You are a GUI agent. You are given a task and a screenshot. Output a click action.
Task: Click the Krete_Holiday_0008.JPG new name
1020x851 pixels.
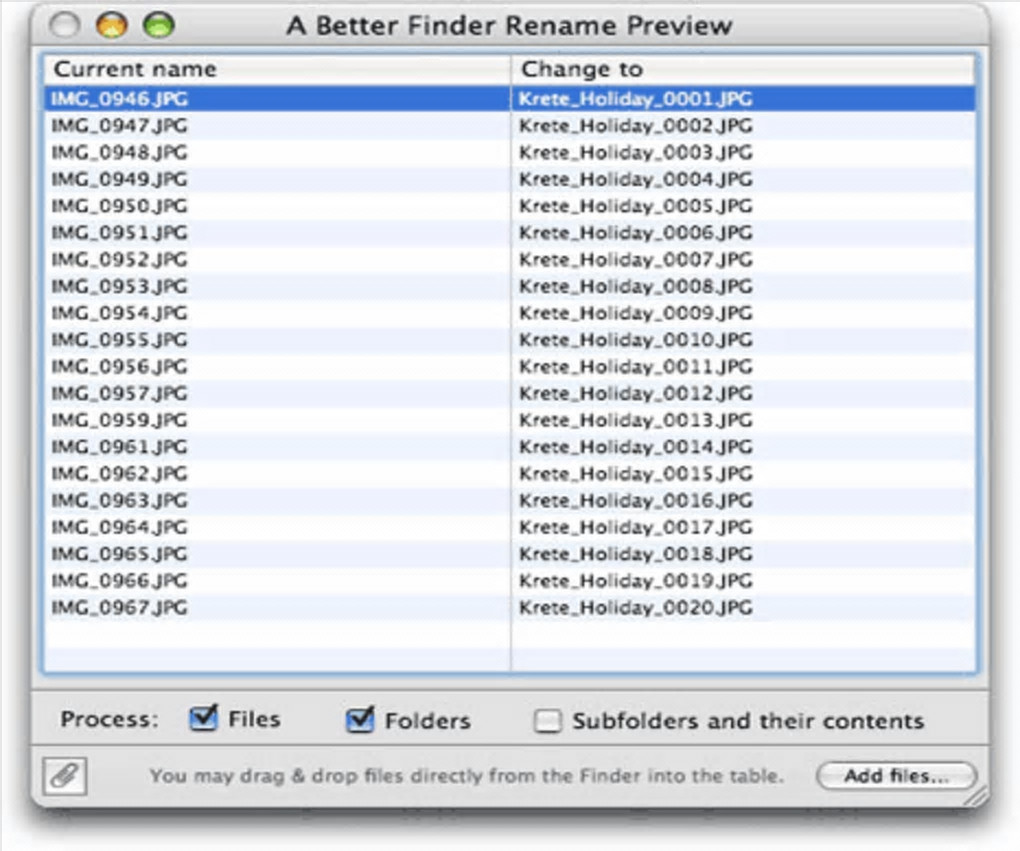point(636,286)
